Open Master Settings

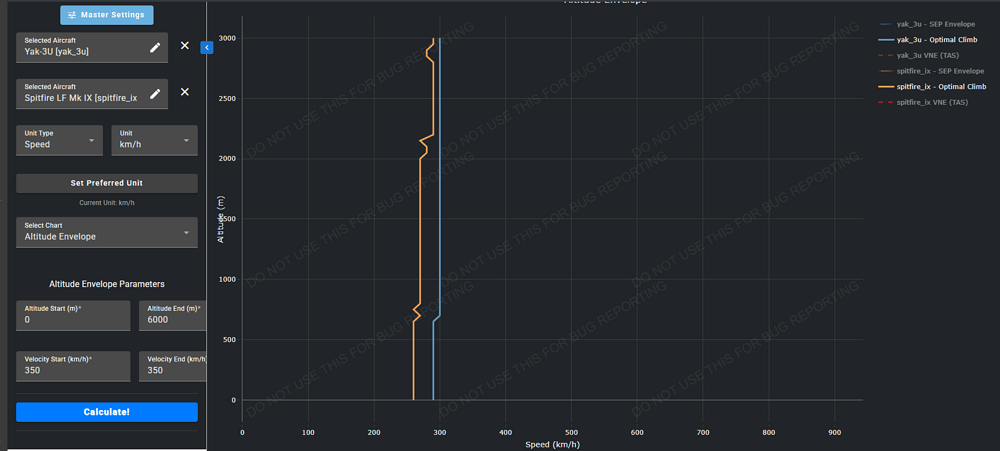tap(107, 15)
